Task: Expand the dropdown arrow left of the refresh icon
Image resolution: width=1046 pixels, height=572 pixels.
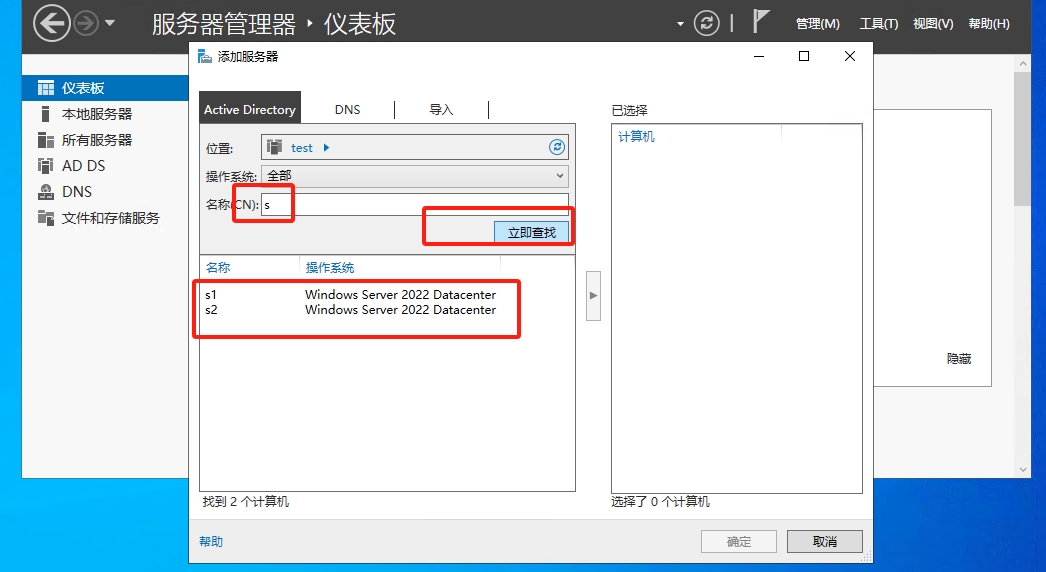Action: click(x=680, y=24)
